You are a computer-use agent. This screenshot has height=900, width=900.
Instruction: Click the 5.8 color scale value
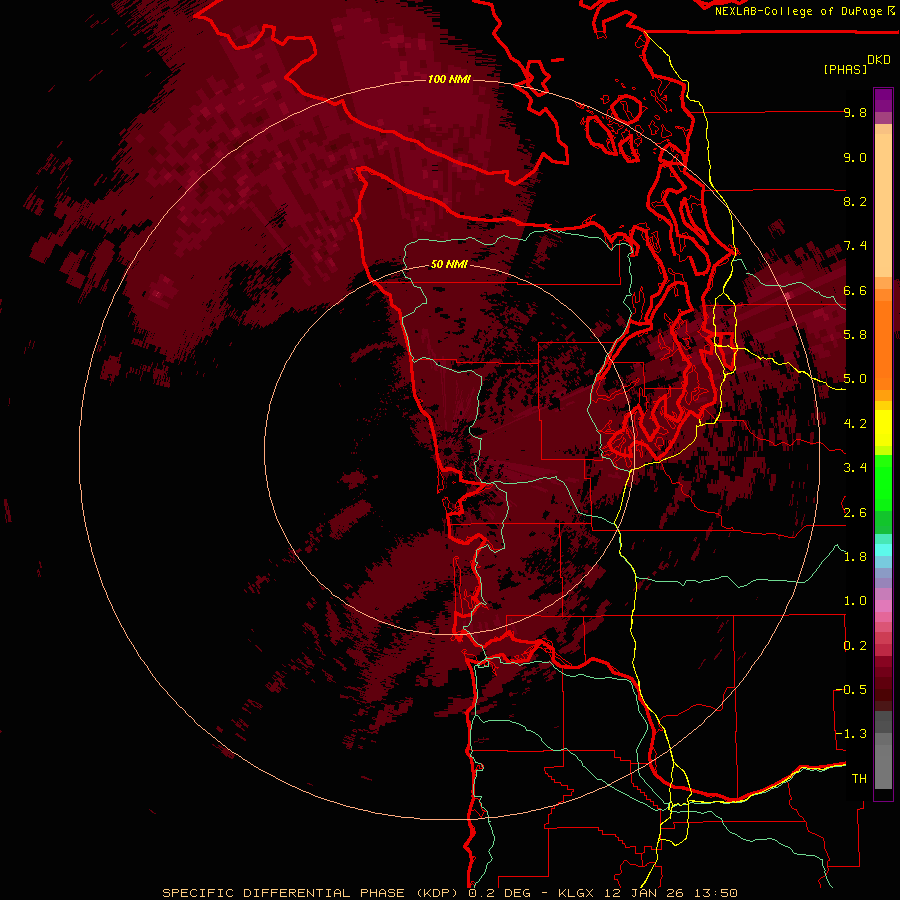[x=855, y=335]
